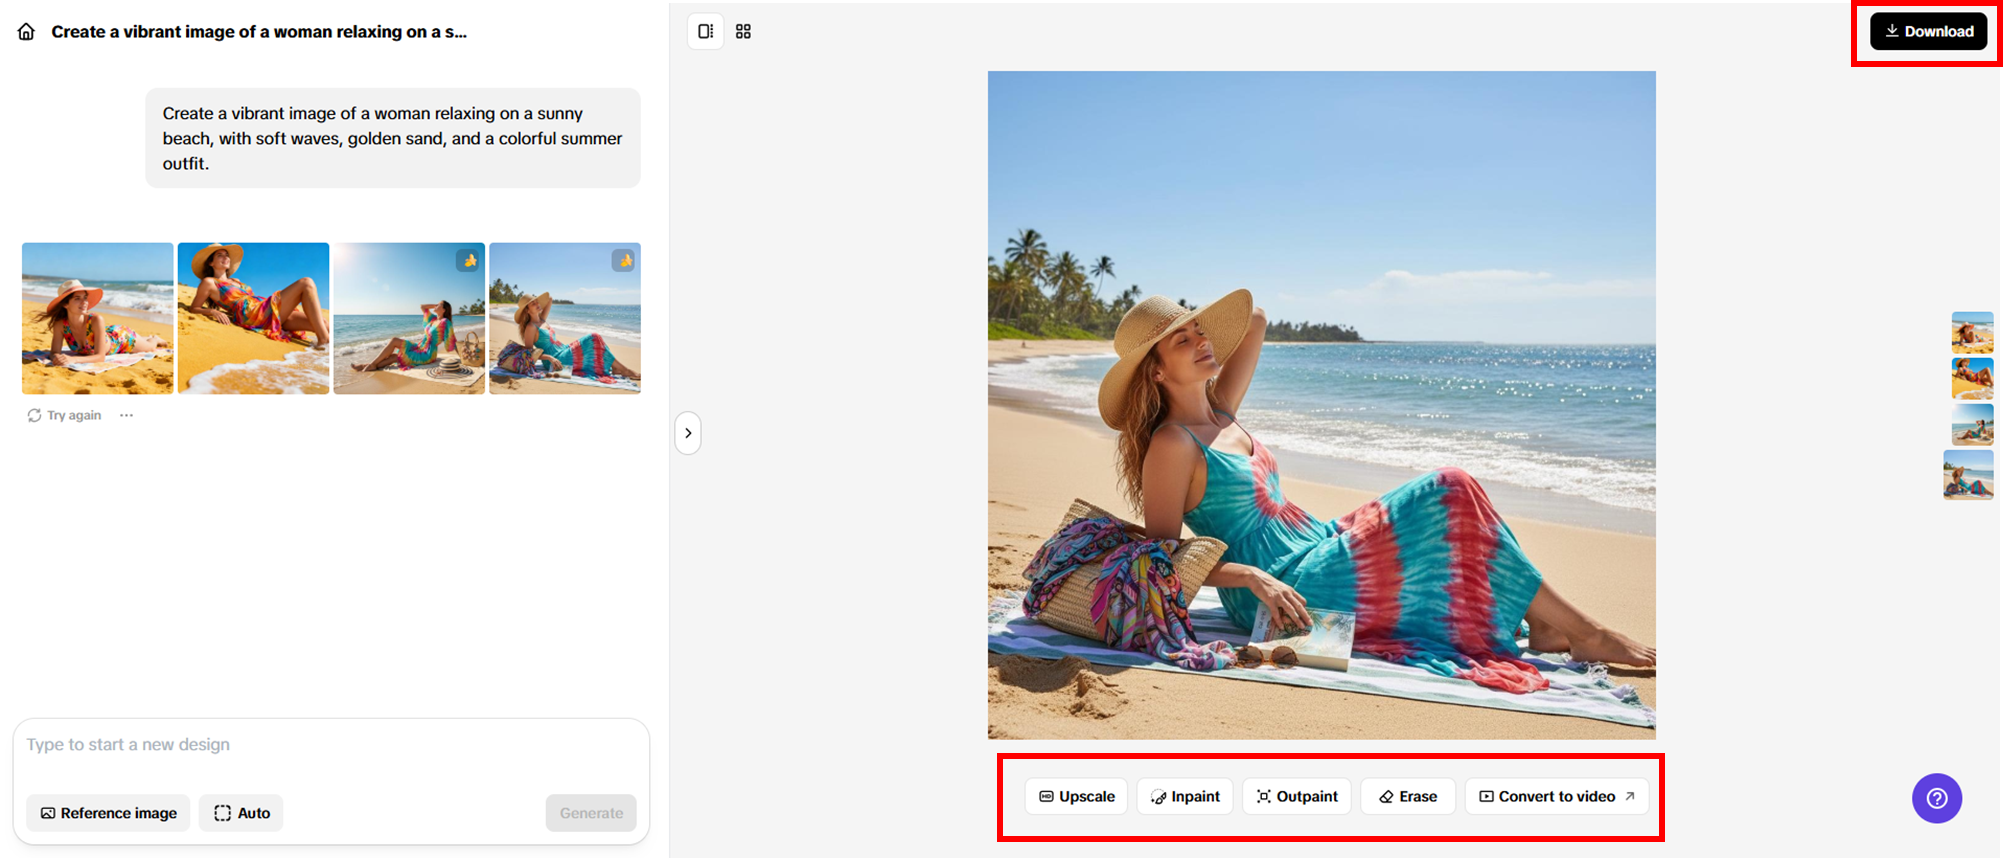The width and height of the screenshot is (2003, 858).
Task: Click the purple help question mark icon
Action: click(x=1936, y=798)
